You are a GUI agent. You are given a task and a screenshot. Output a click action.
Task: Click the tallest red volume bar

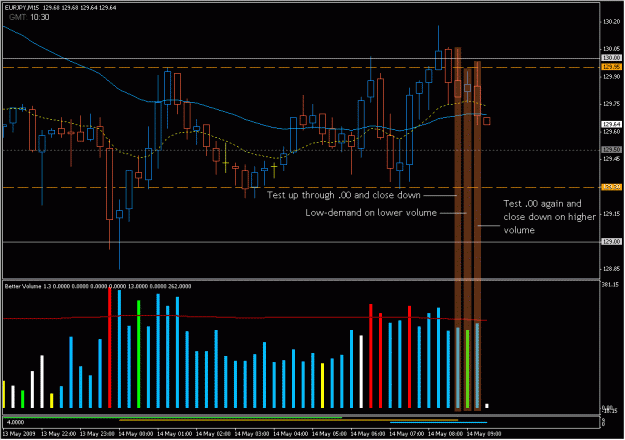(x=110, y=348)
